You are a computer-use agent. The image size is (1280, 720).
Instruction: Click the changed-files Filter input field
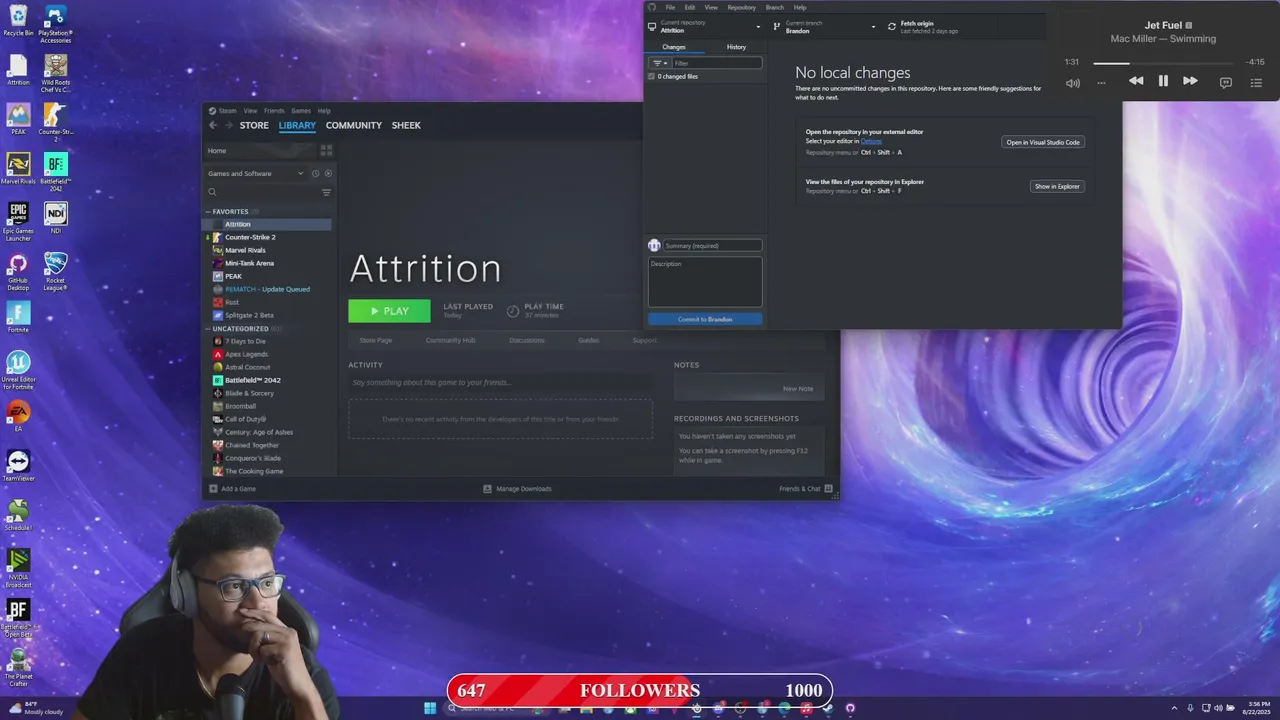(x=716, y=63)
